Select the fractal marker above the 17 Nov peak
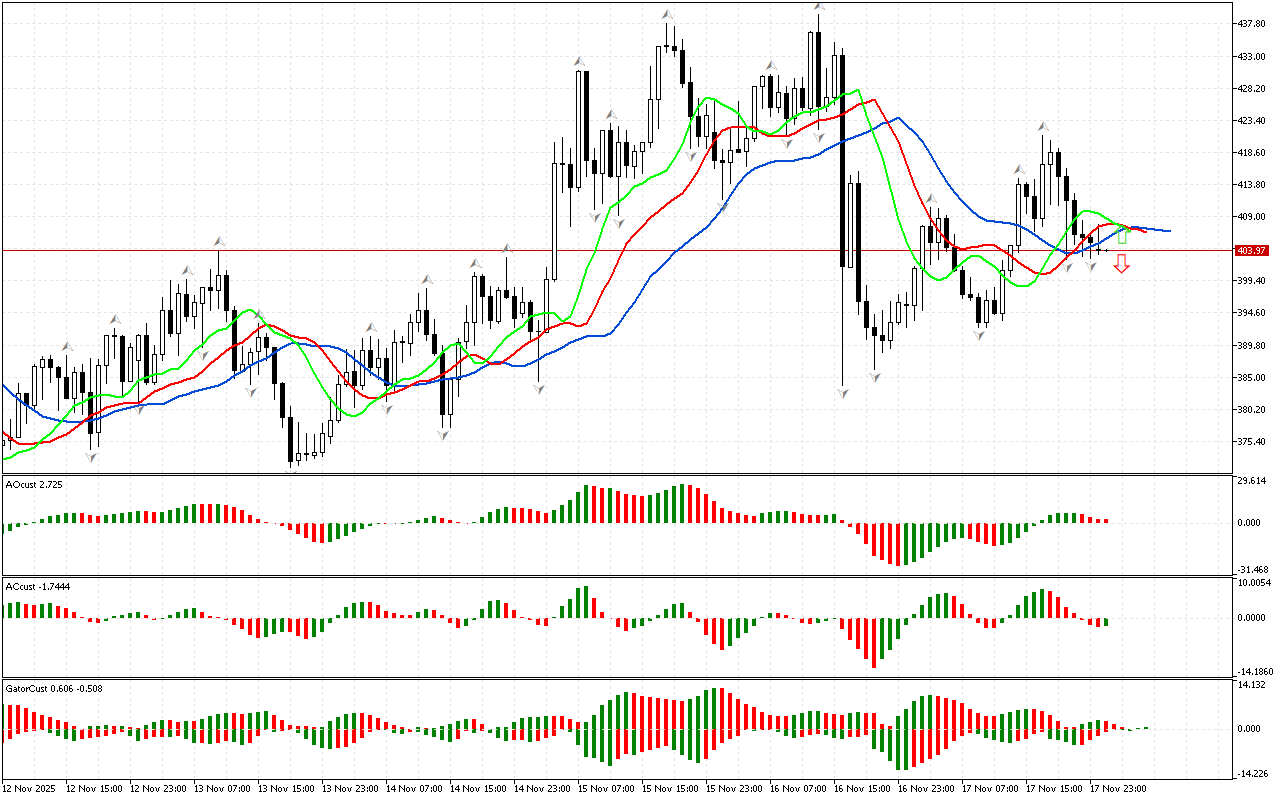This screenshot has width=1280, height=800. click(x=1043, y=127)
